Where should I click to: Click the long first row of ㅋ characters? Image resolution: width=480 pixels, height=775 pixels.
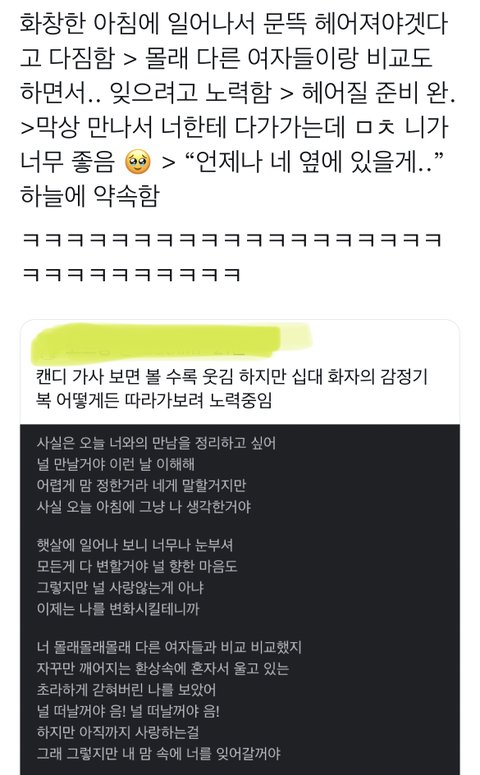tap(232, 240)
